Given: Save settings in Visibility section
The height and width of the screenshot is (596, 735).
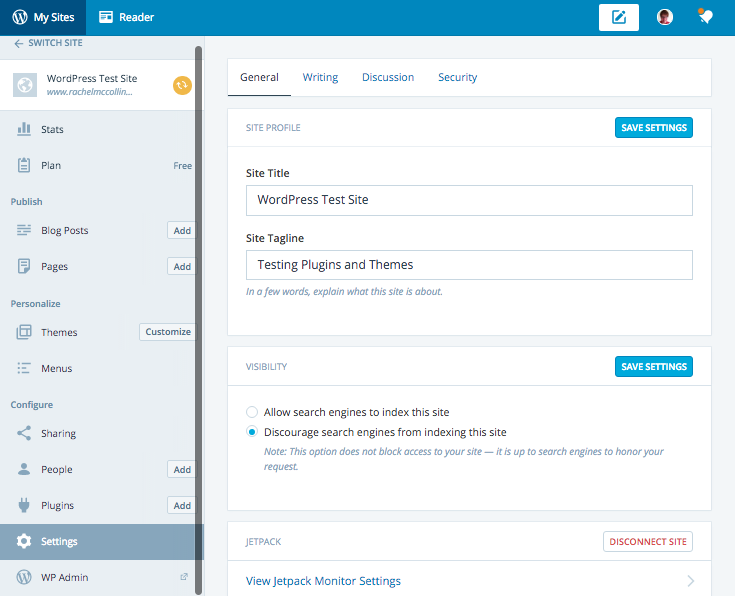Looking at the screenshot, I should [x=654, y=367].
